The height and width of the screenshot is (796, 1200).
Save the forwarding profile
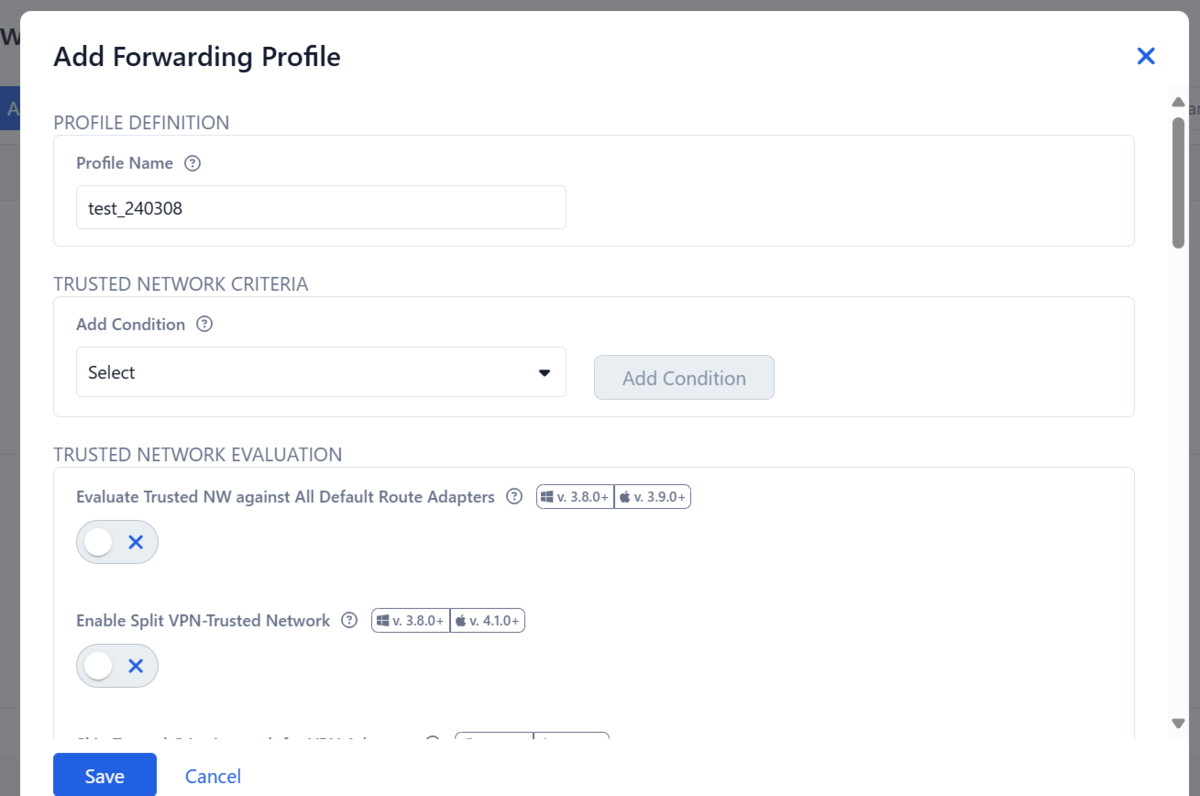pos(104,774)
